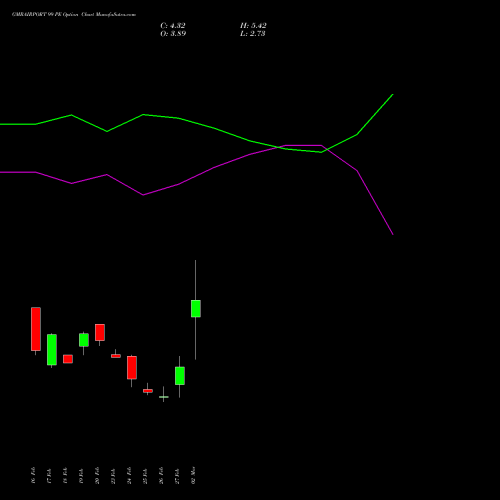Select the green candlestick for 17 Feb

(x=52, y=350)
